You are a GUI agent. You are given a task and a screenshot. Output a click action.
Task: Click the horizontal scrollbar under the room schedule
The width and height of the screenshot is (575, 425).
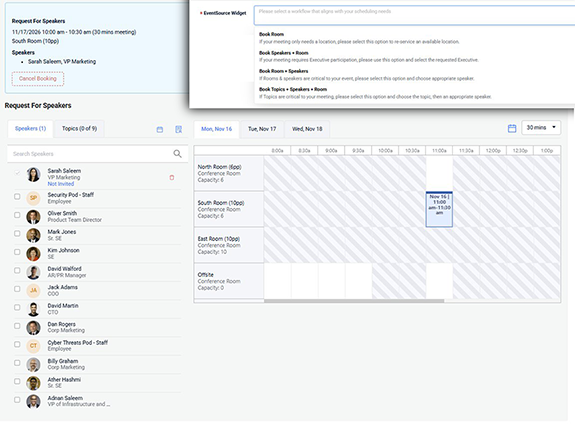point(354,301)
